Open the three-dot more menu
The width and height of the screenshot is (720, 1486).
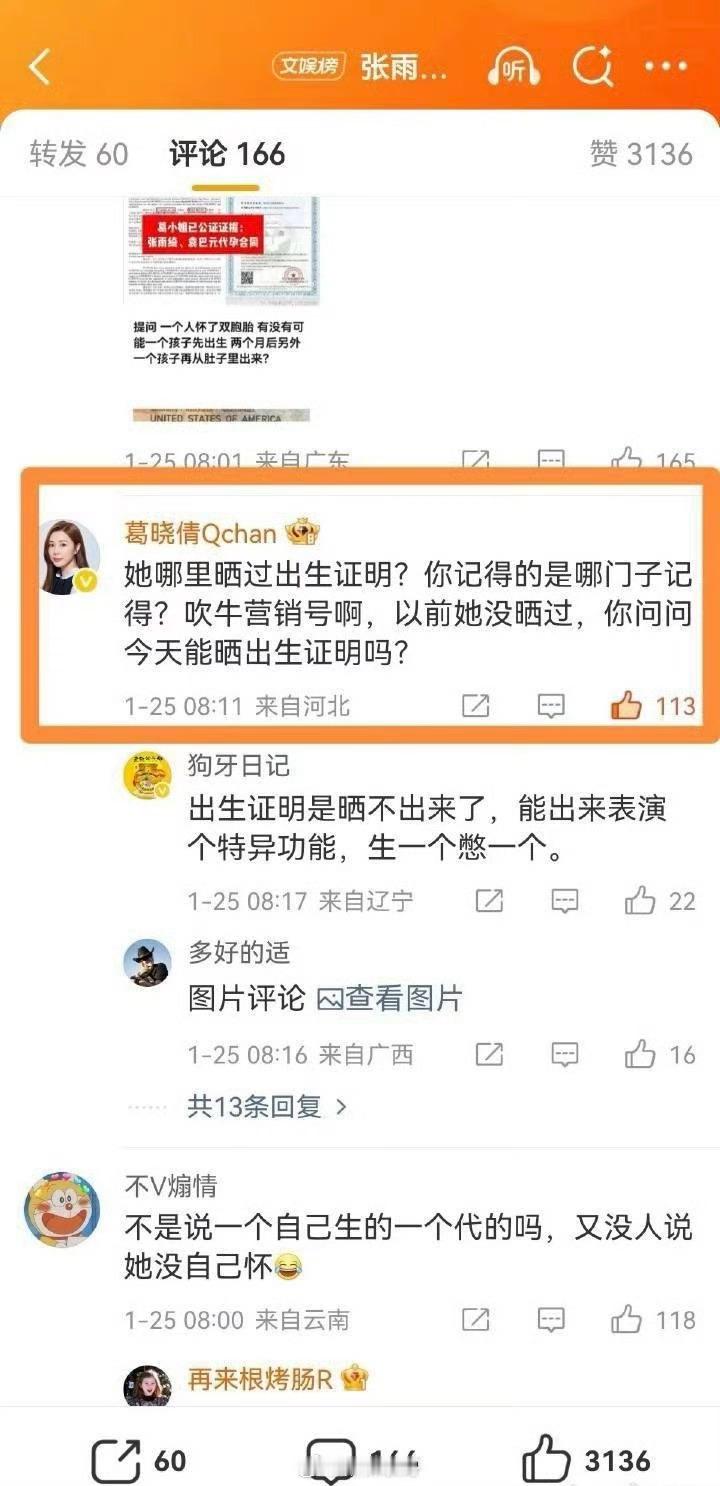click(666, 67)
